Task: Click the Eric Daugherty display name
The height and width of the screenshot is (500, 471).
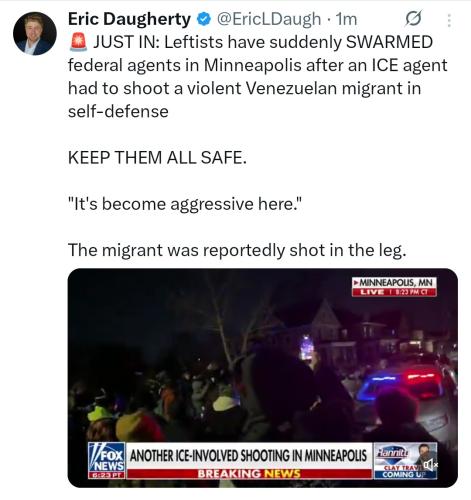Action: 129,19
